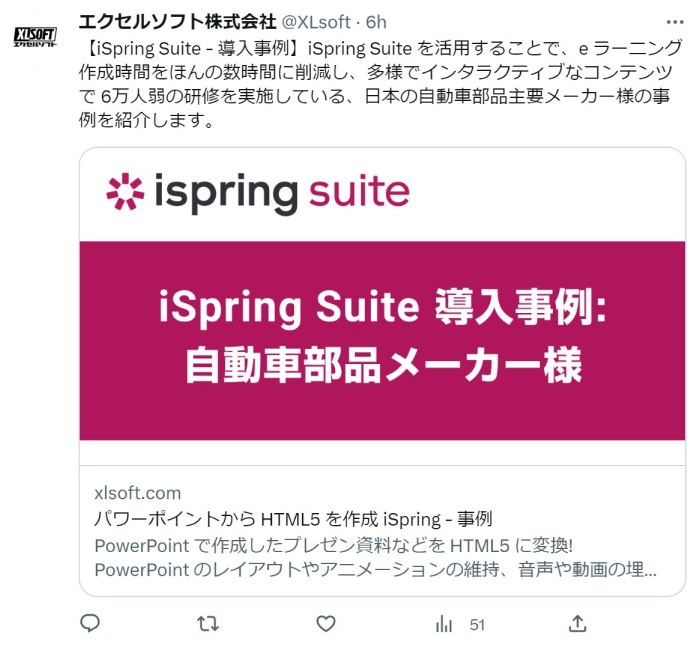Image resolution: width=700 pixels, height=658 pixels.
Task: Click the XLsoft profile avatar logo
Action: (x=35, y=36)
